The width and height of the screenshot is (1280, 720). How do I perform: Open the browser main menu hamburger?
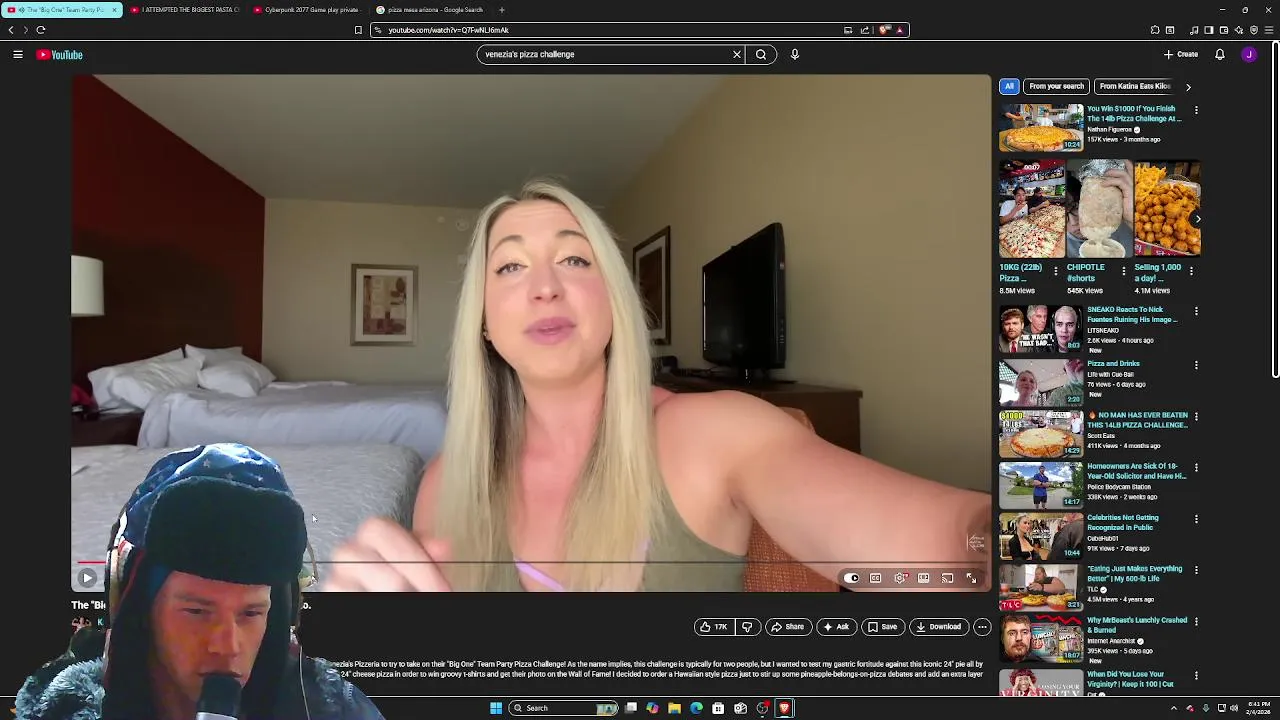1270,30
